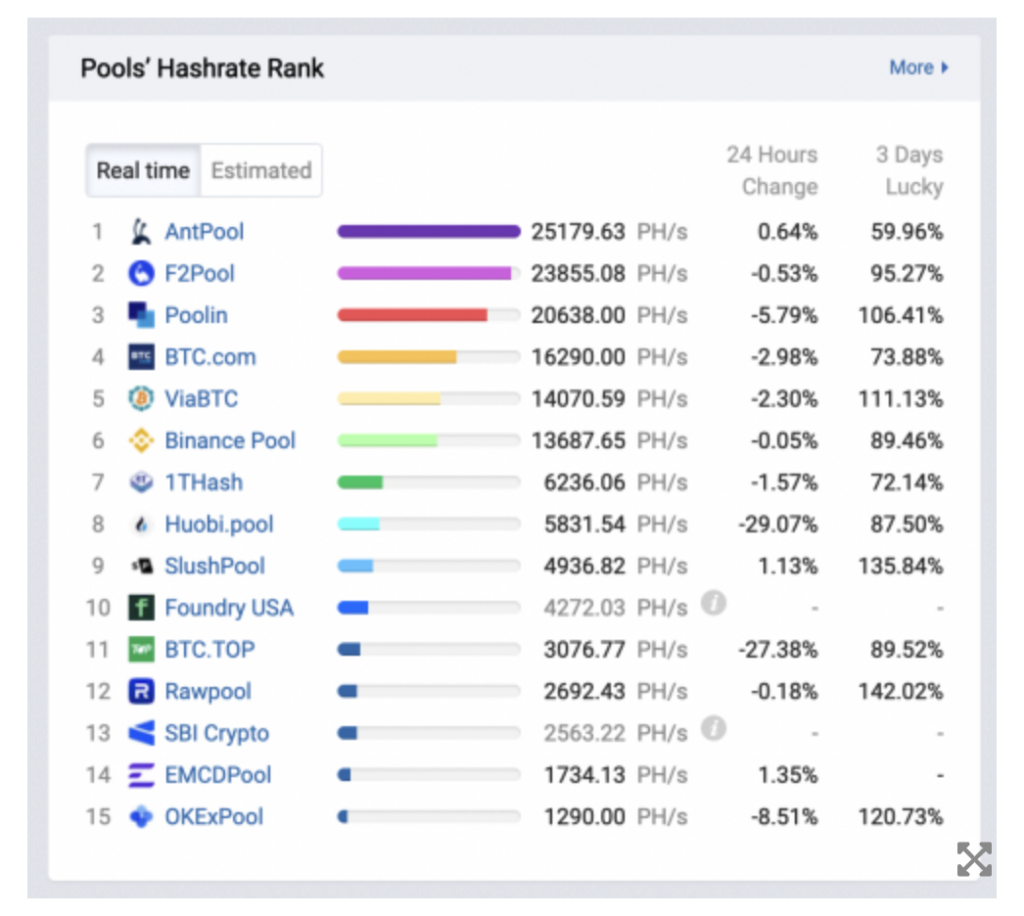Image resolution: width=1024 pixels, height=916 pixels.
Task: Click the Rawpool logo icon
Action: coord(141,691)
